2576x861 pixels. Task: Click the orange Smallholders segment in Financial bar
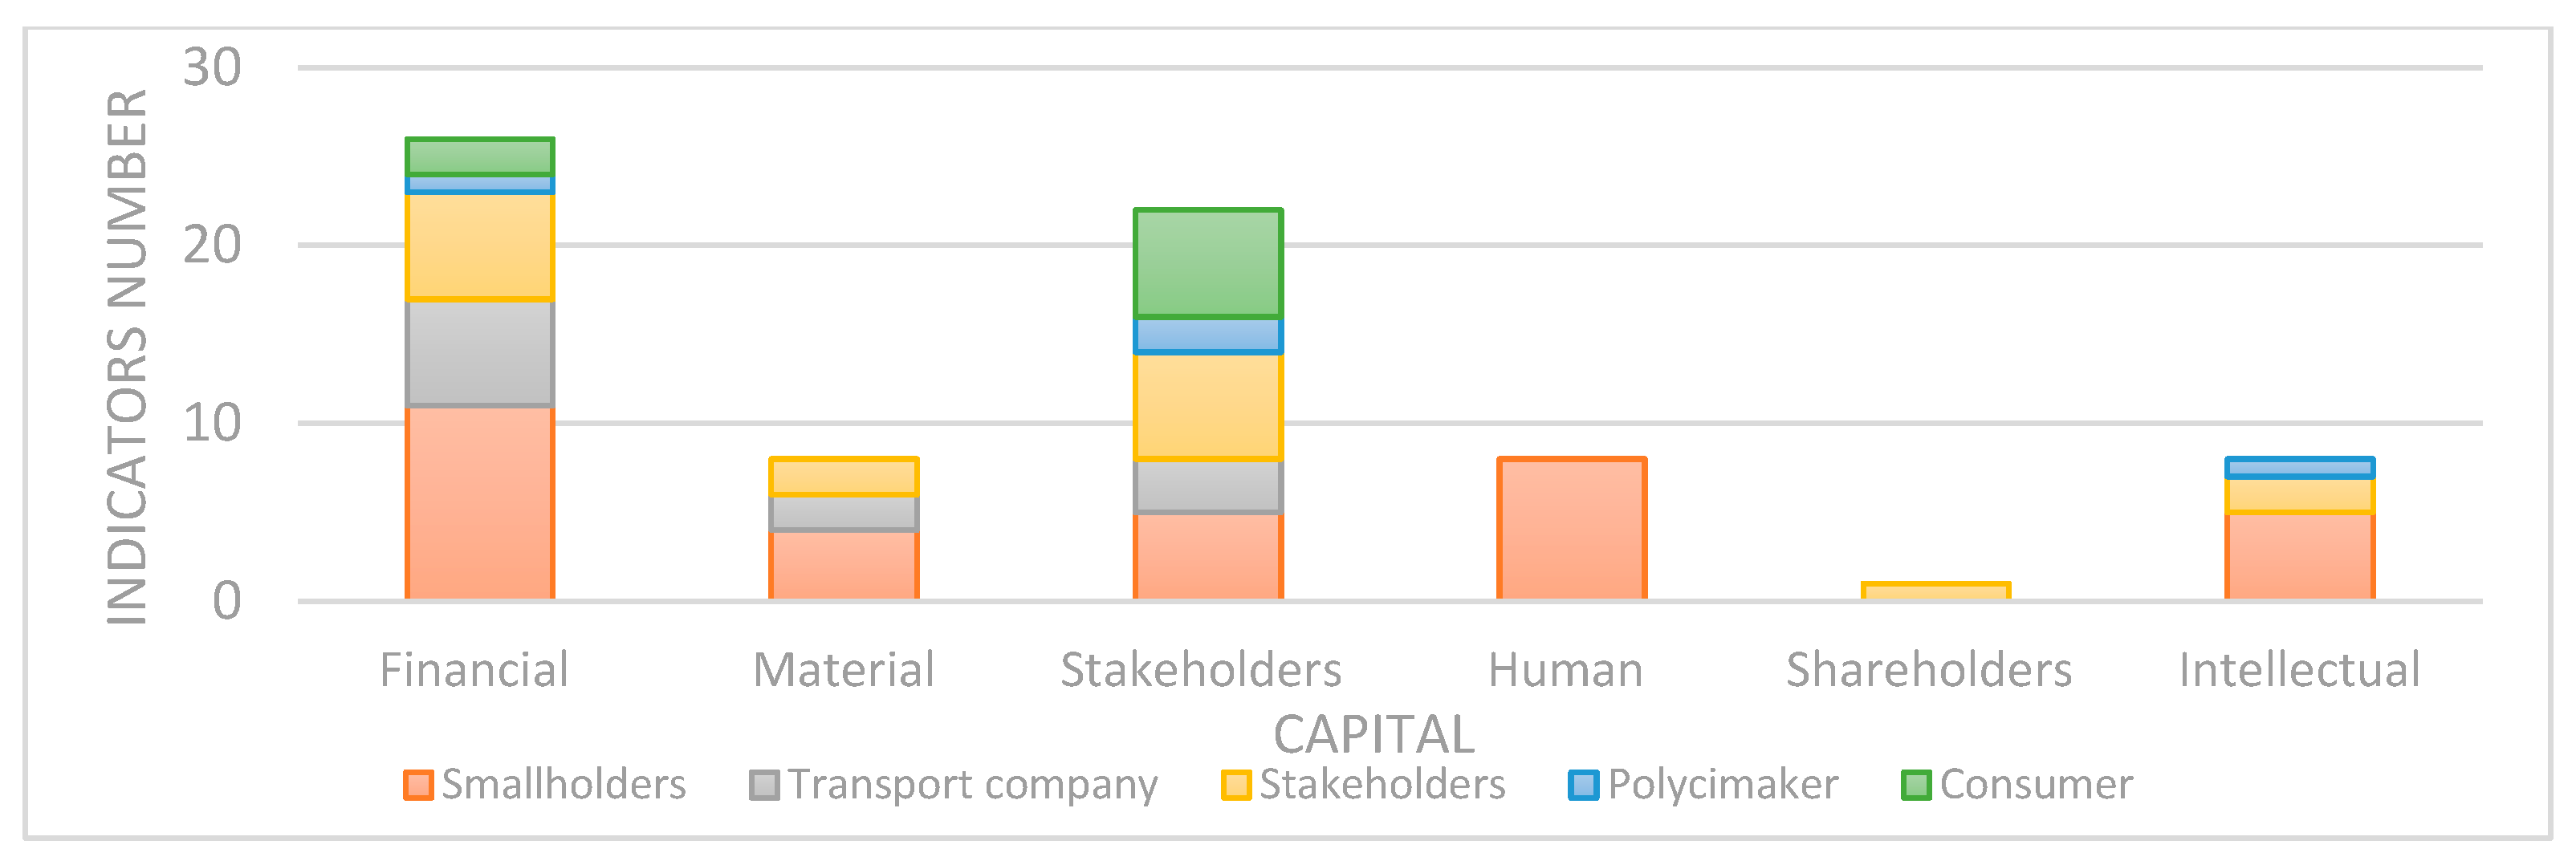[480, 503]
